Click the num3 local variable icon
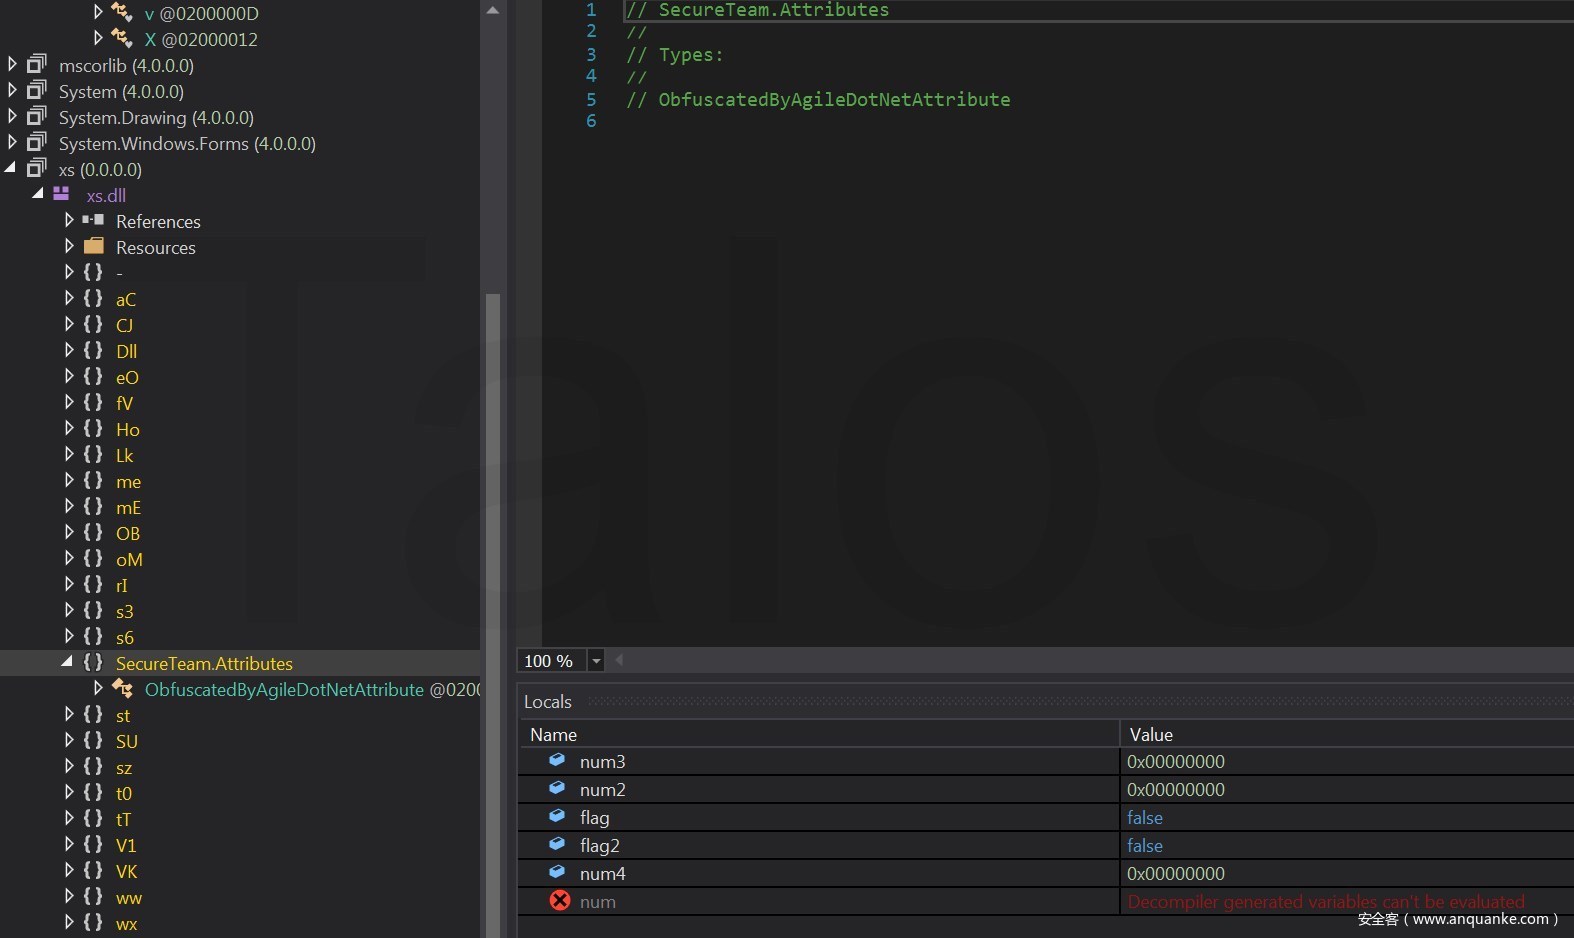1574x938 pixels. click(x=557, y=760)
